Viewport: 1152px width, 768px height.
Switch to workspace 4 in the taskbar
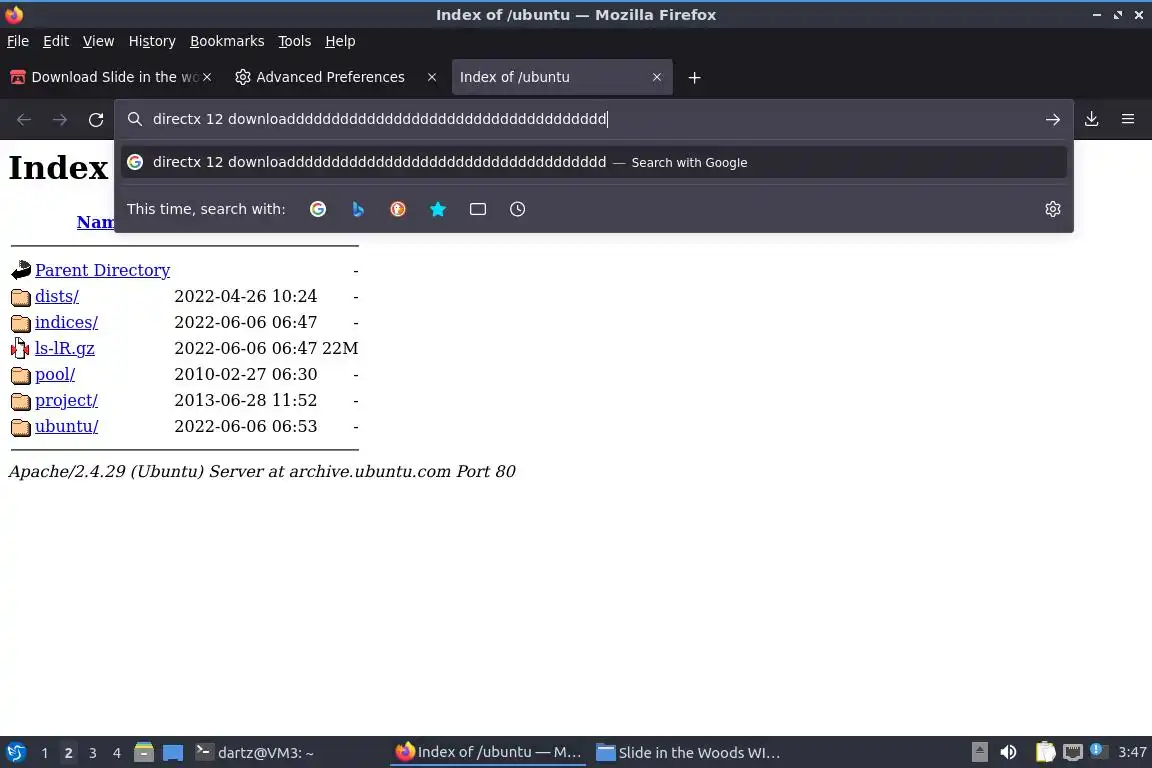[x=116, y=753]
